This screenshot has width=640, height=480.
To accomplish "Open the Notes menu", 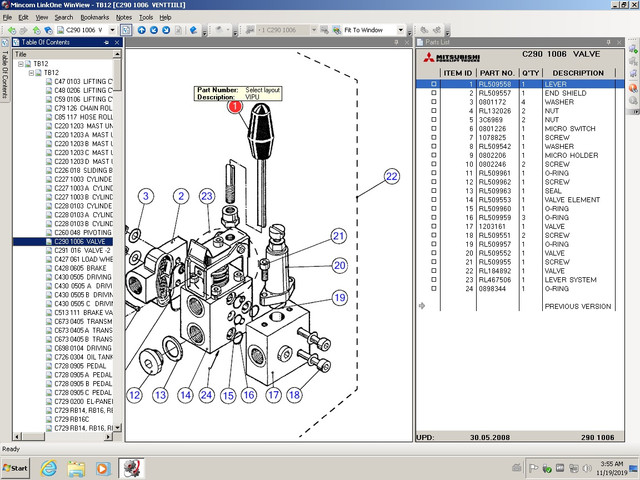I will click(x=124, y=18).
